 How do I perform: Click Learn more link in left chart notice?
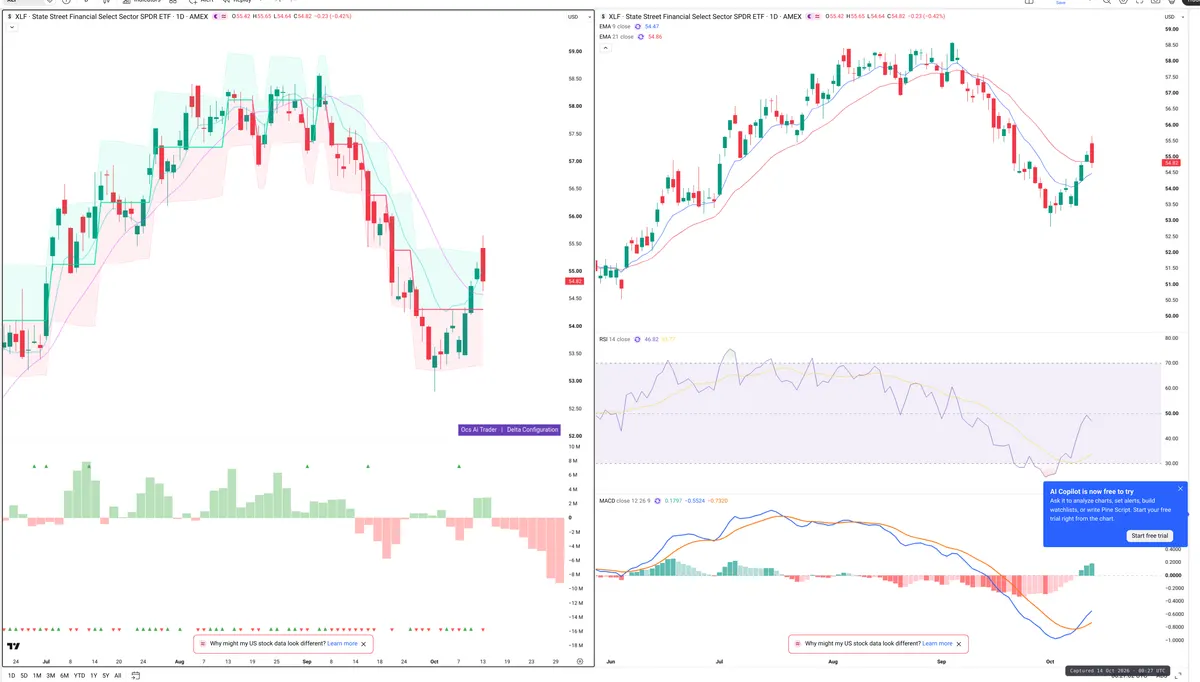tap(342, 643)
